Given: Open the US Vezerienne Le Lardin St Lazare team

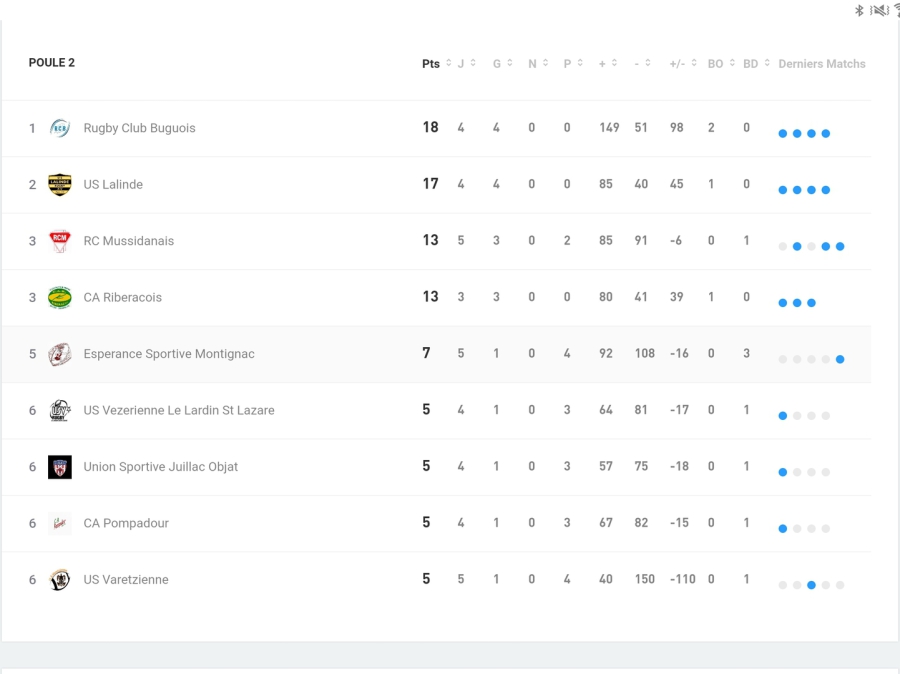Looking at the screenshot, I should click(178, 411).
